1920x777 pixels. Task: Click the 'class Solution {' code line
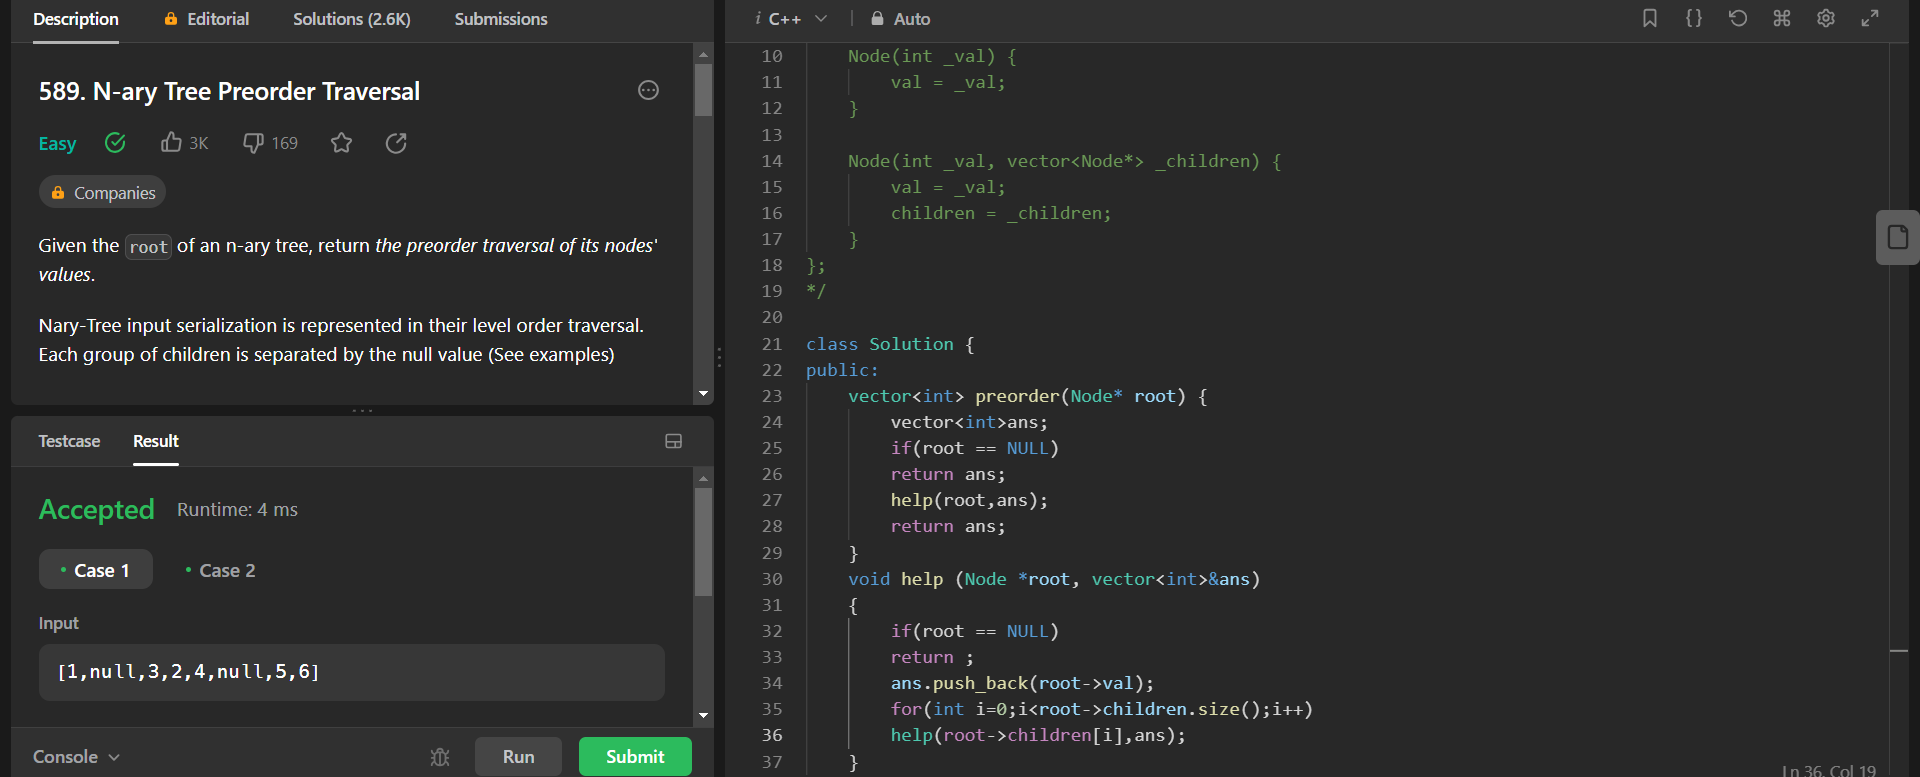click(x=890, y=344)
